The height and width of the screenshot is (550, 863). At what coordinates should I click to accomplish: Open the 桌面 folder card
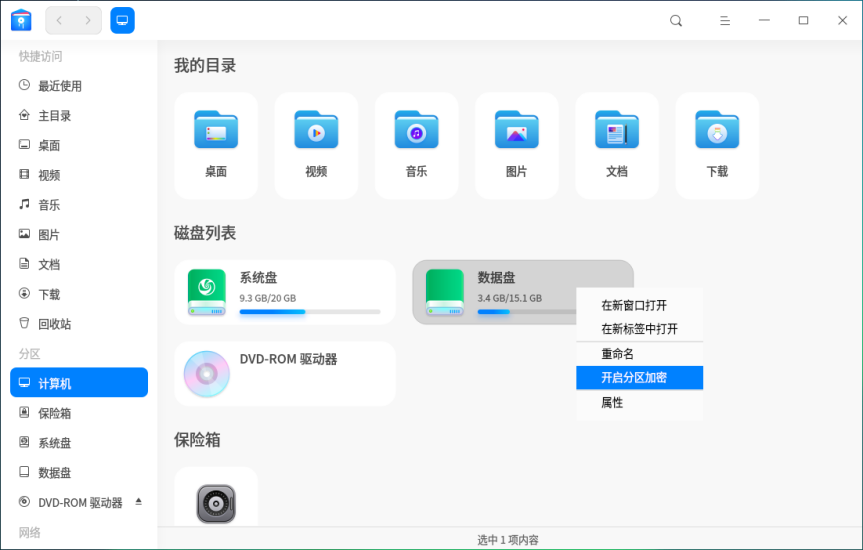click(x=216, y=145)
